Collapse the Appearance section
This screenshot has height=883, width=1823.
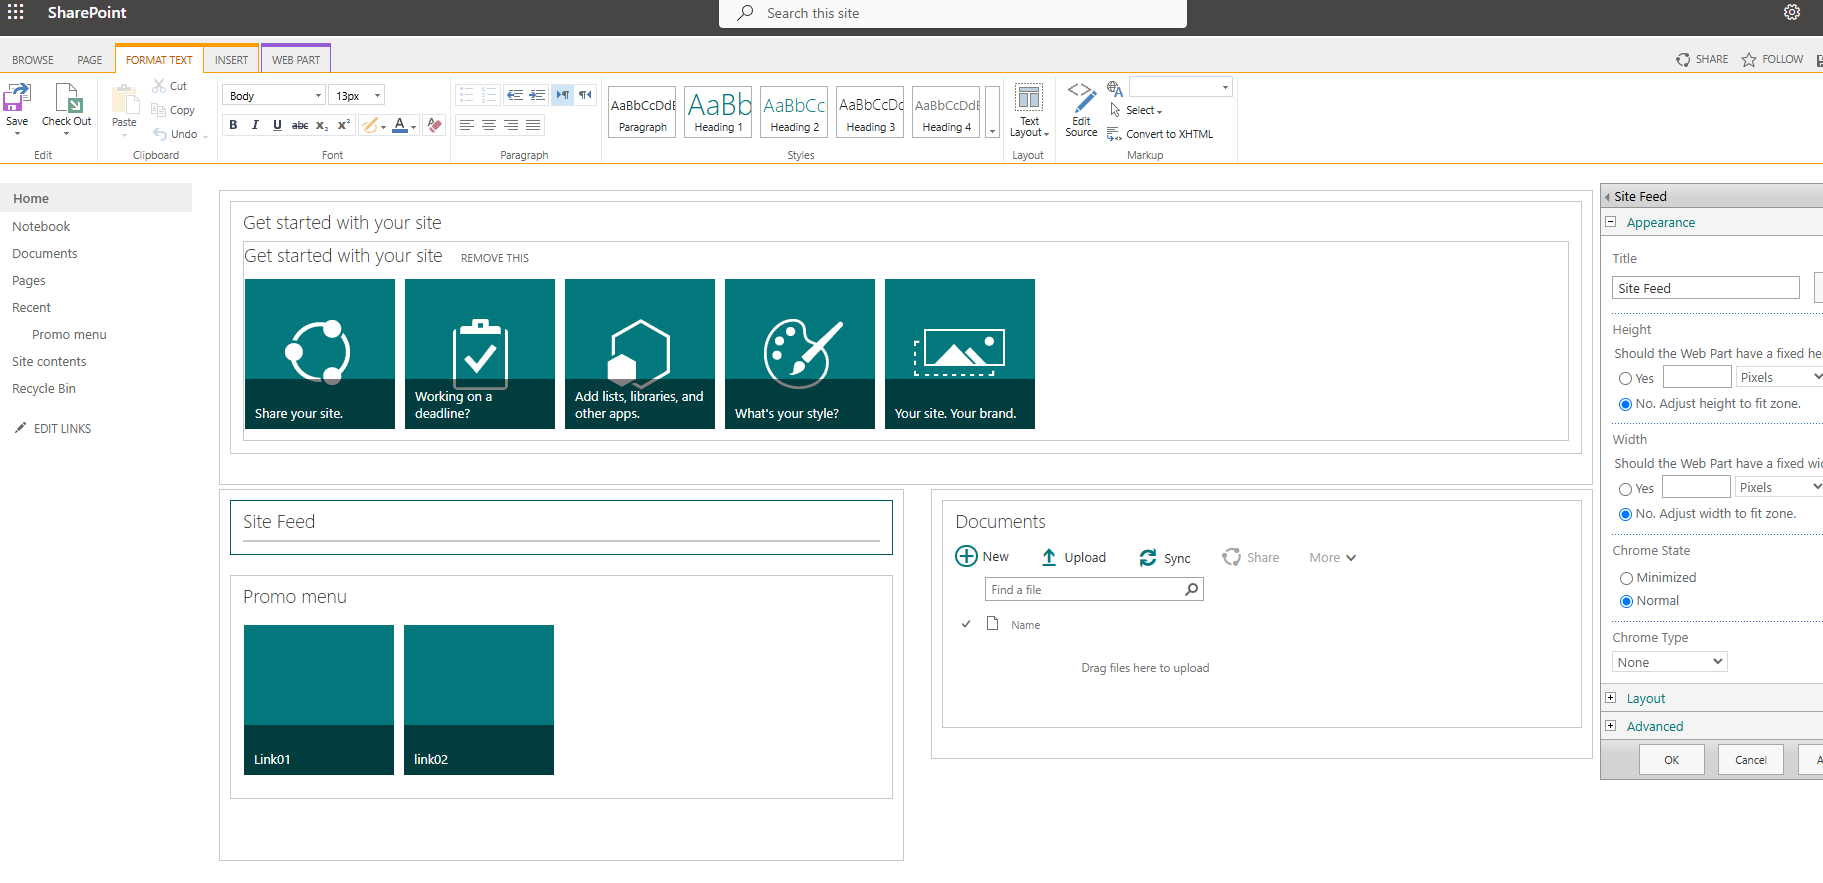tap(1610, 222)
